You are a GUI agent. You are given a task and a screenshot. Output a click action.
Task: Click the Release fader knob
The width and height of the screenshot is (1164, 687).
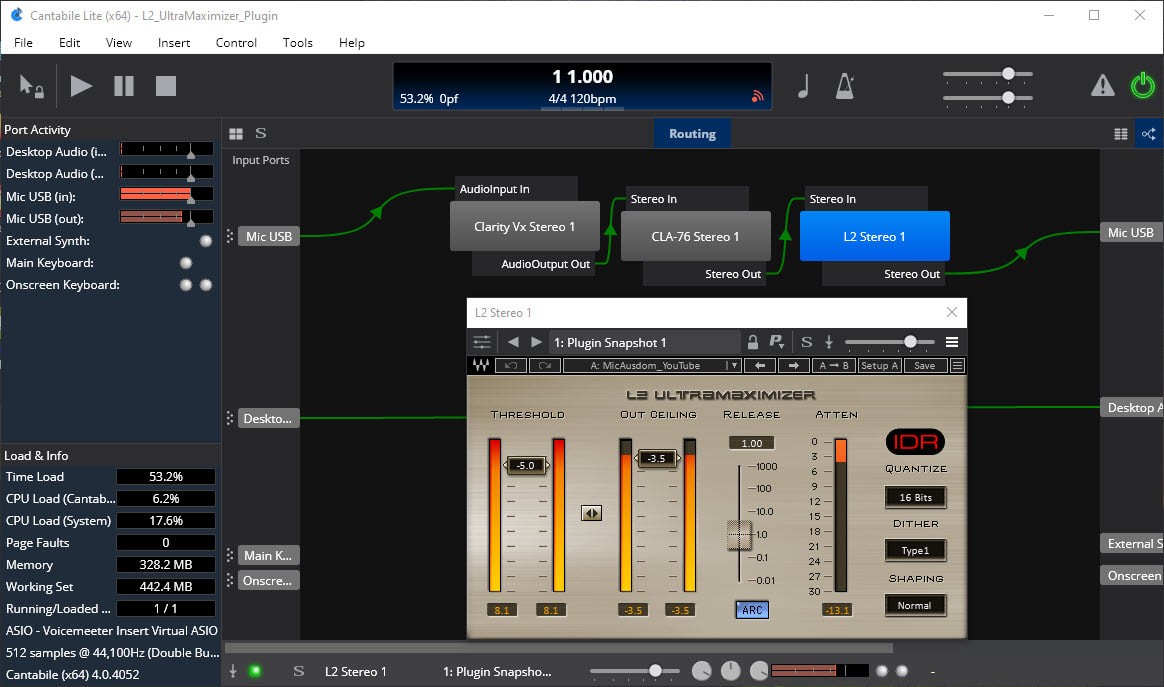point(739,534)
